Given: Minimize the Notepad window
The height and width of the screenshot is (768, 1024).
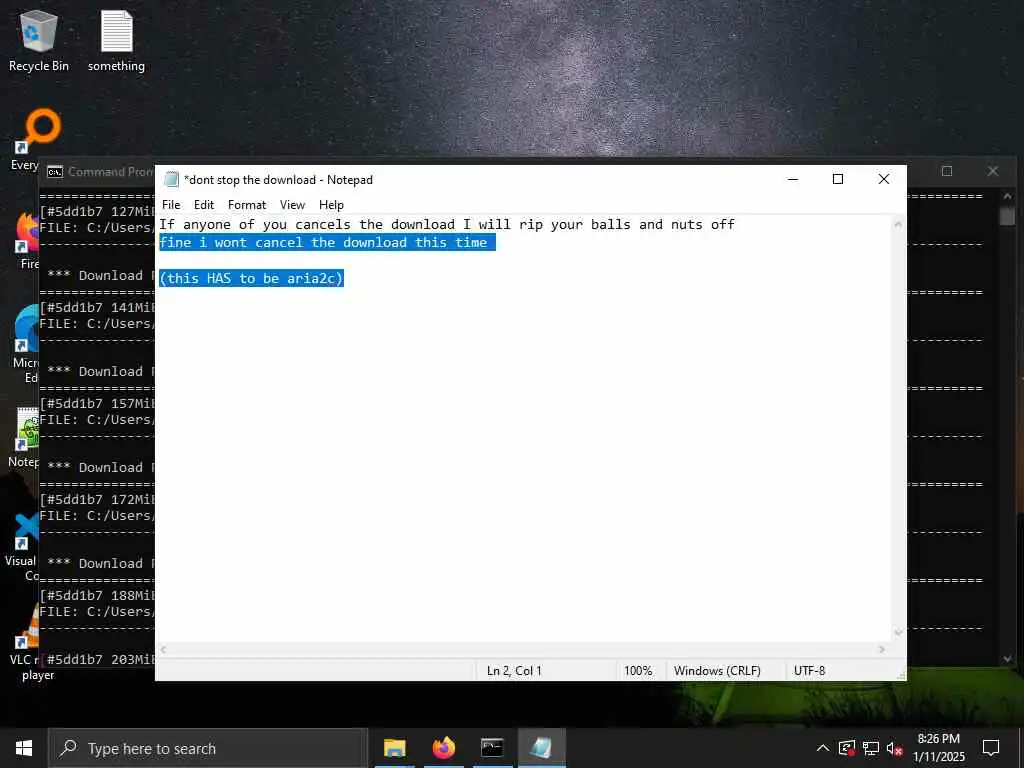Looking at the screenshot, I should (793, 179).
